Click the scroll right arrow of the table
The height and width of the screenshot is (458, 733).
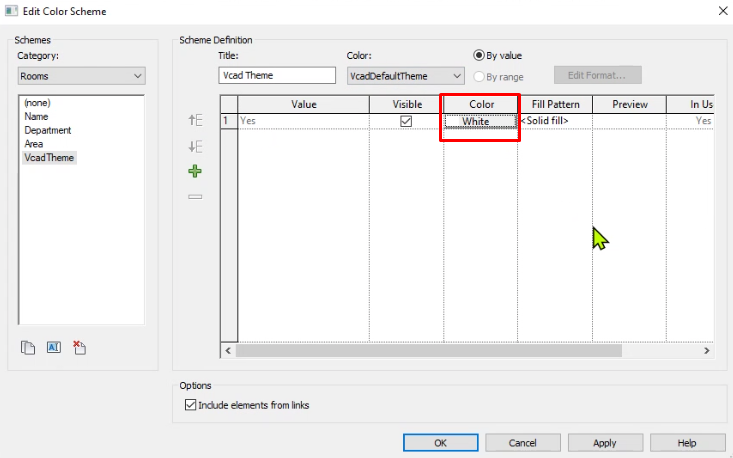coord(707,351)
